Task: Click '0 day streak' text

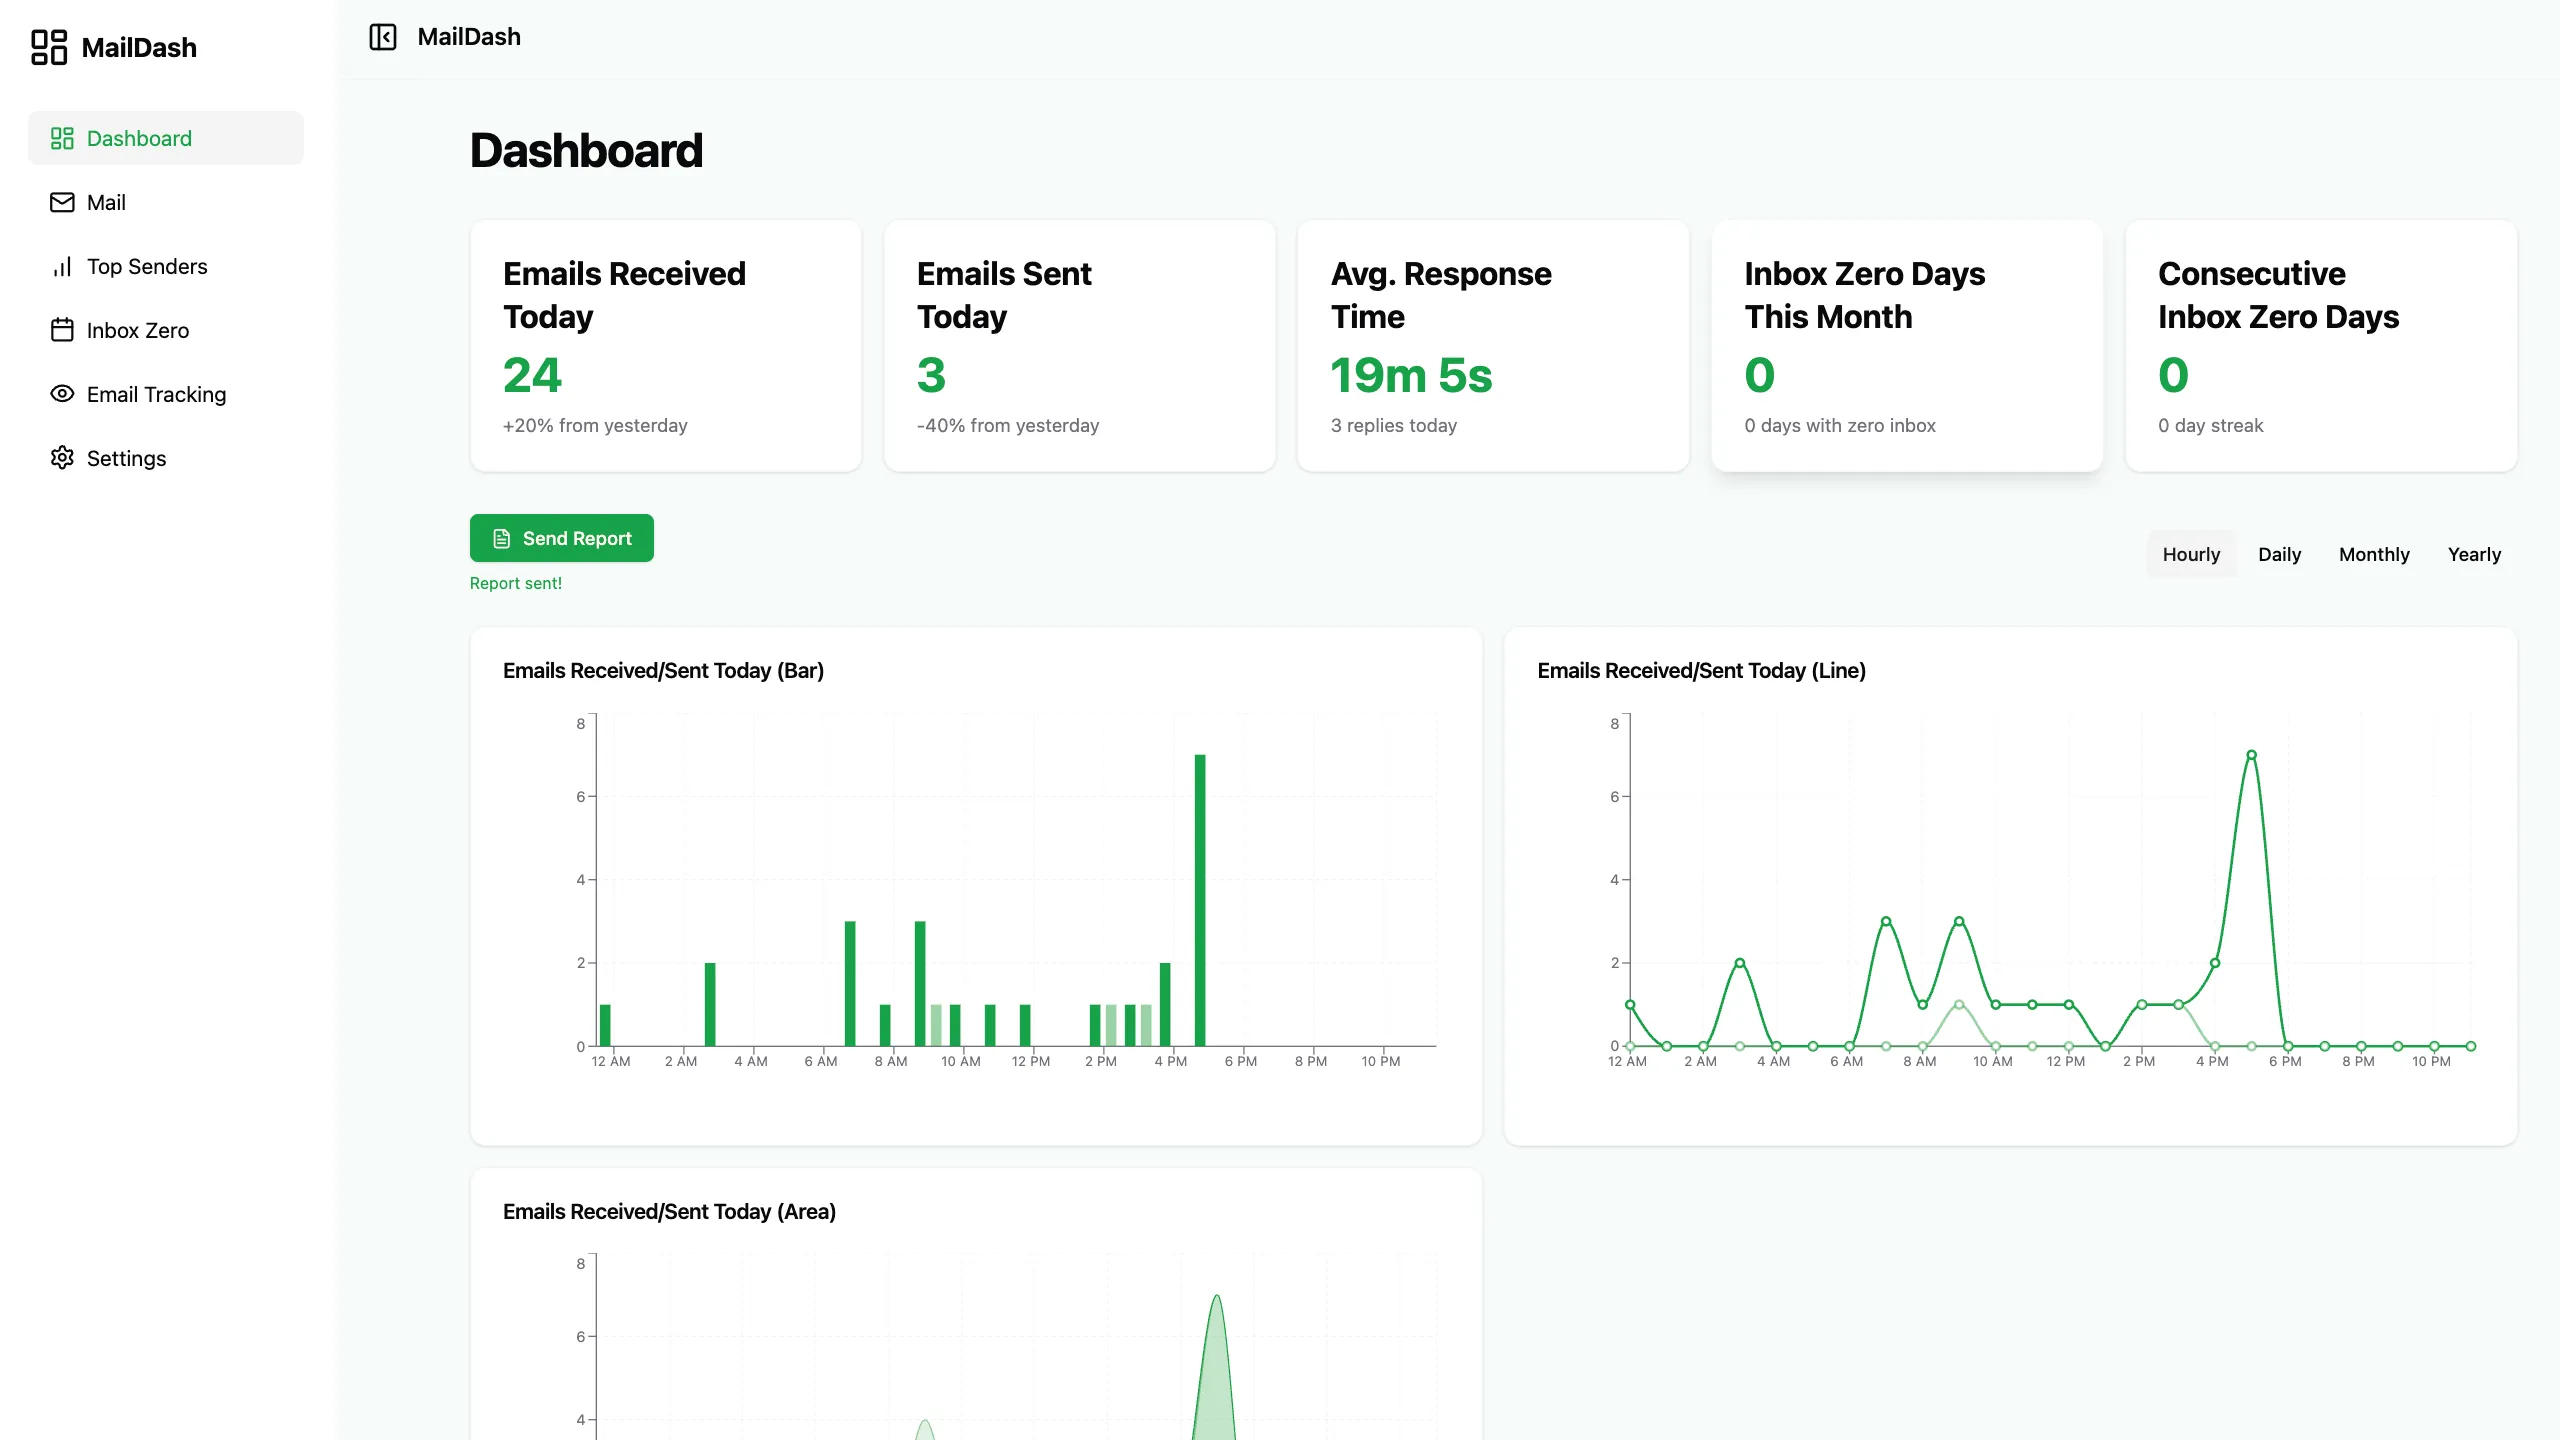Action: [x=2211, y=425]
